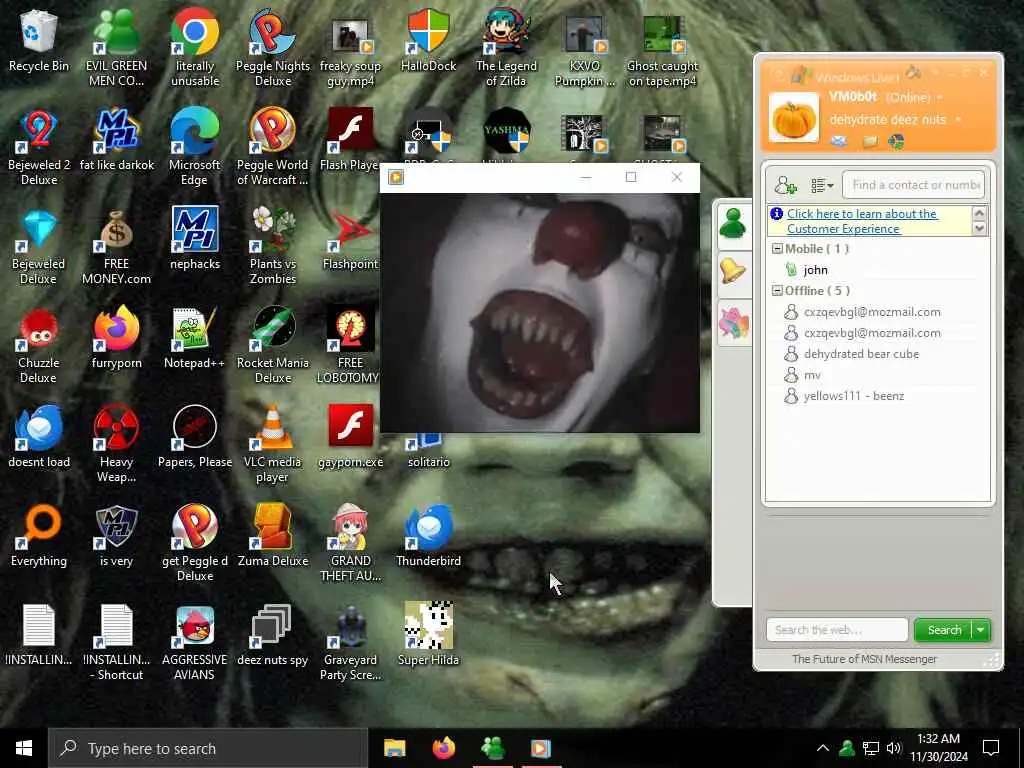Viewport: 1024px width, 768px height.
Task: Collapse the Offline contact group
Action: pos(777,291)
